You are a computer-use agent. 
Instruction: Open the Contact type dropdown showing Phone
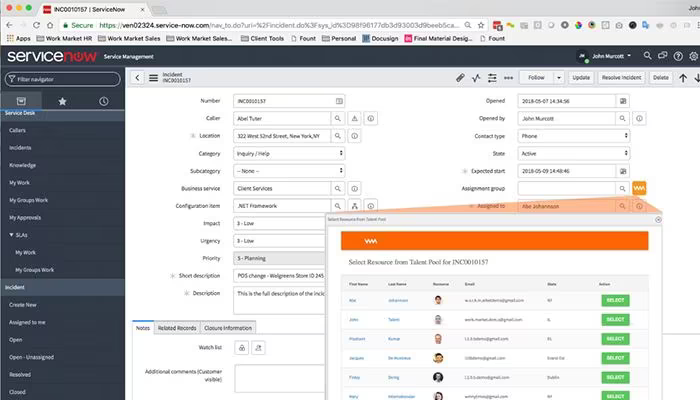(574, 136)
